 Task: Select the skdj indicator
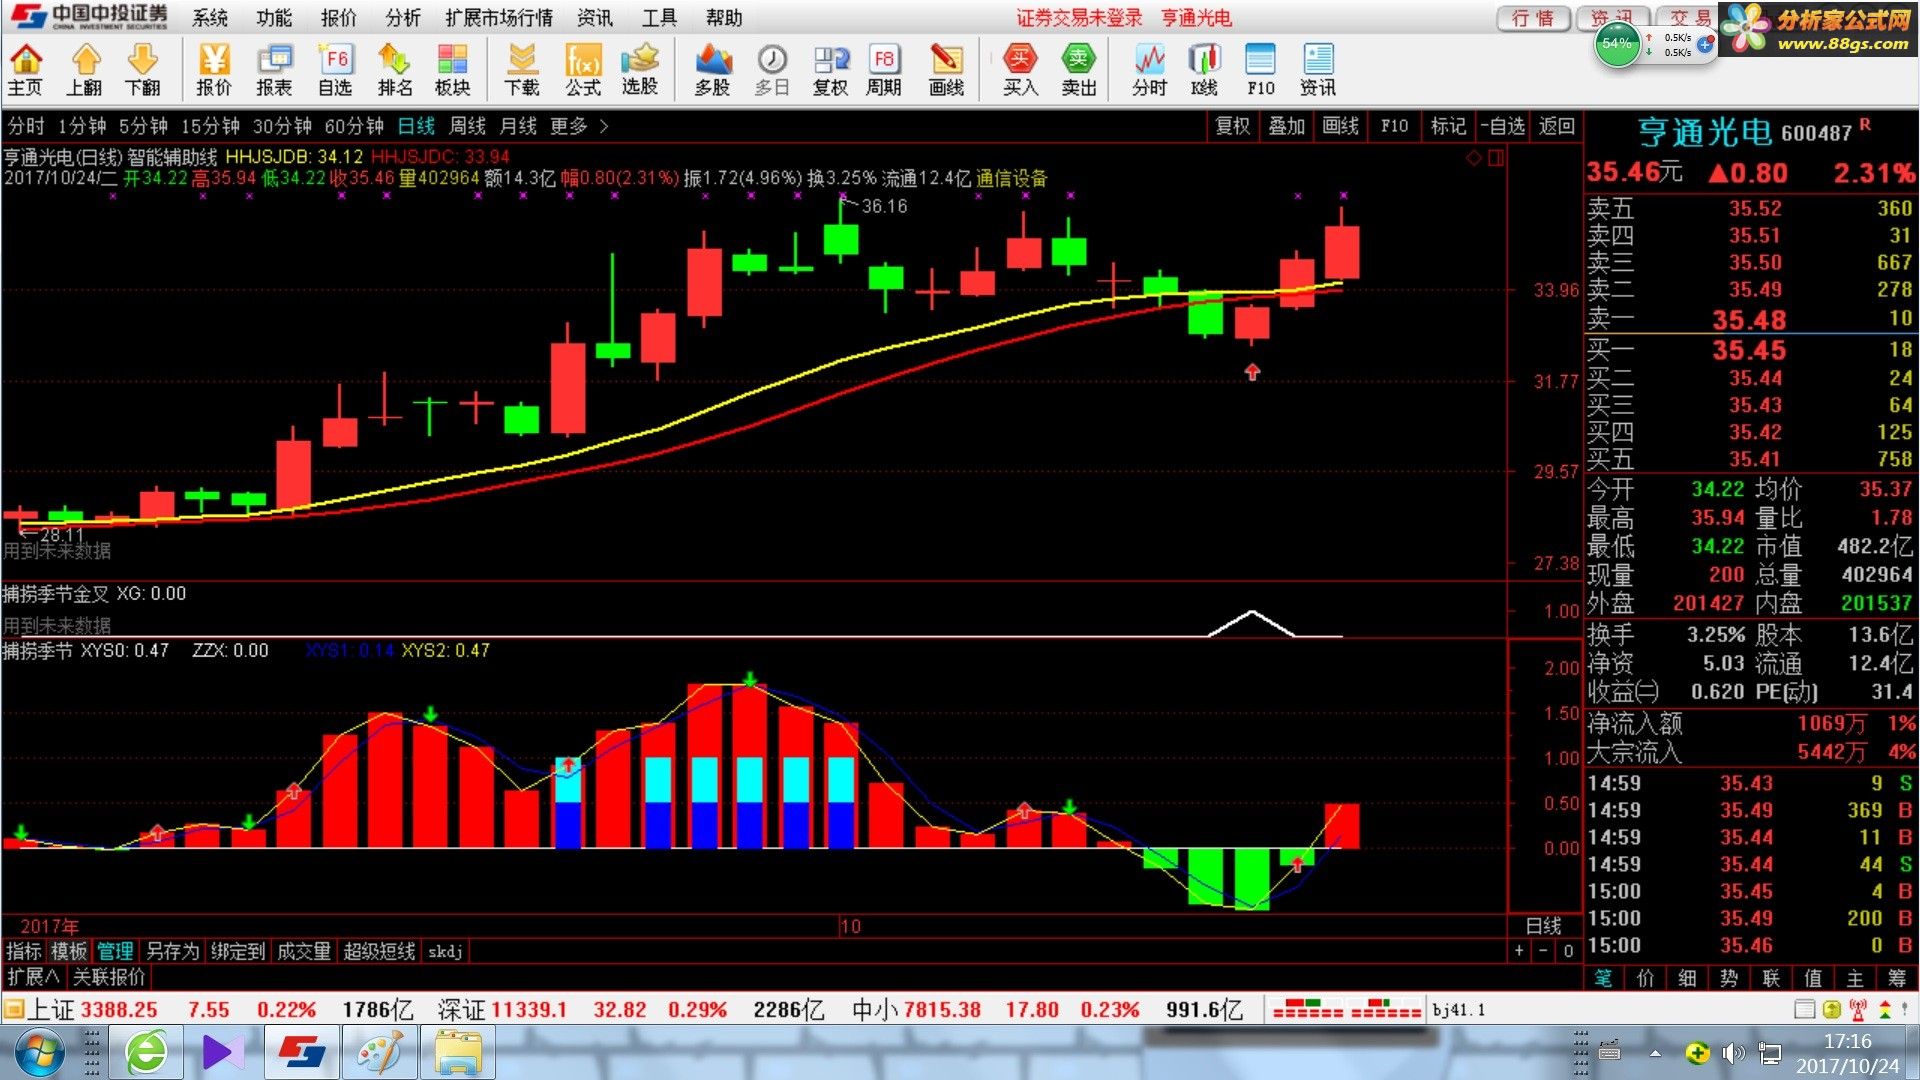(x=445, y=951)
